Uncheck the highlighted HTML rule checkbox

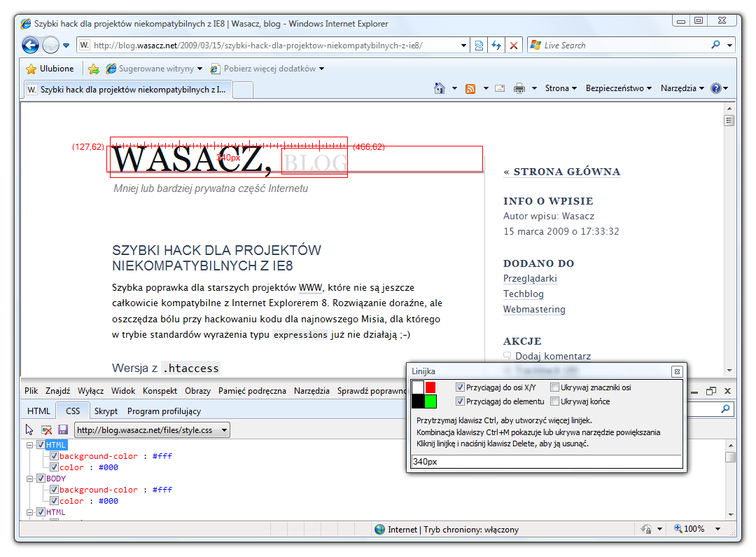click(x=41, y=445)
